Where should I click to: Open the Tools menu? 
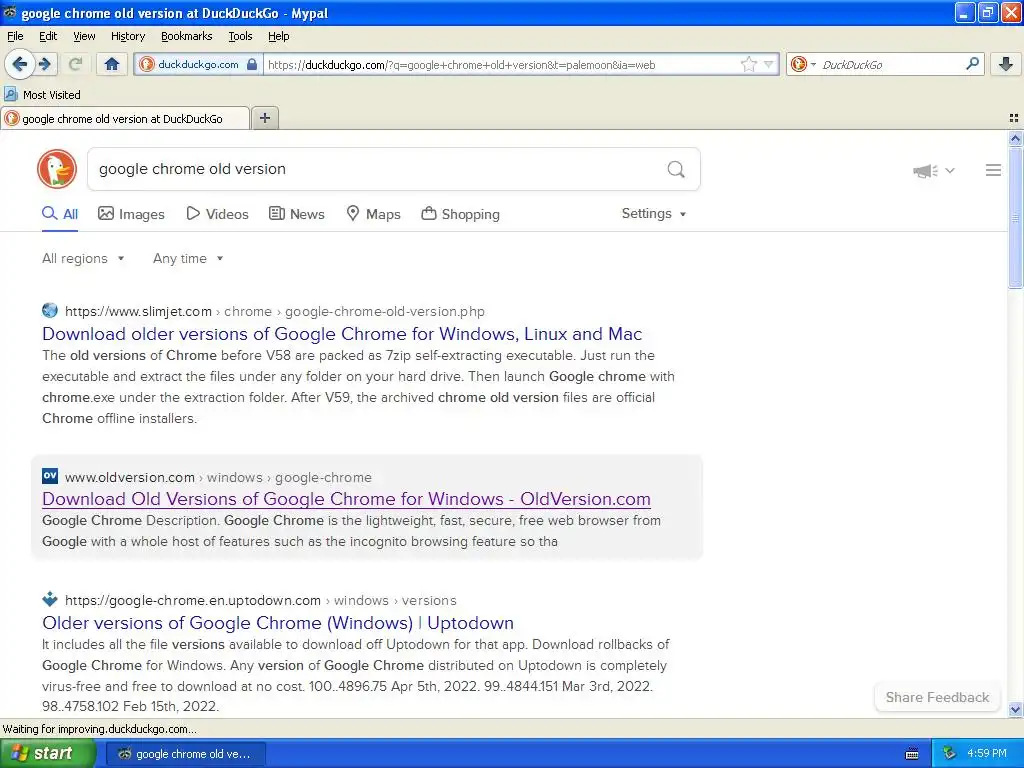coord(240,36)
